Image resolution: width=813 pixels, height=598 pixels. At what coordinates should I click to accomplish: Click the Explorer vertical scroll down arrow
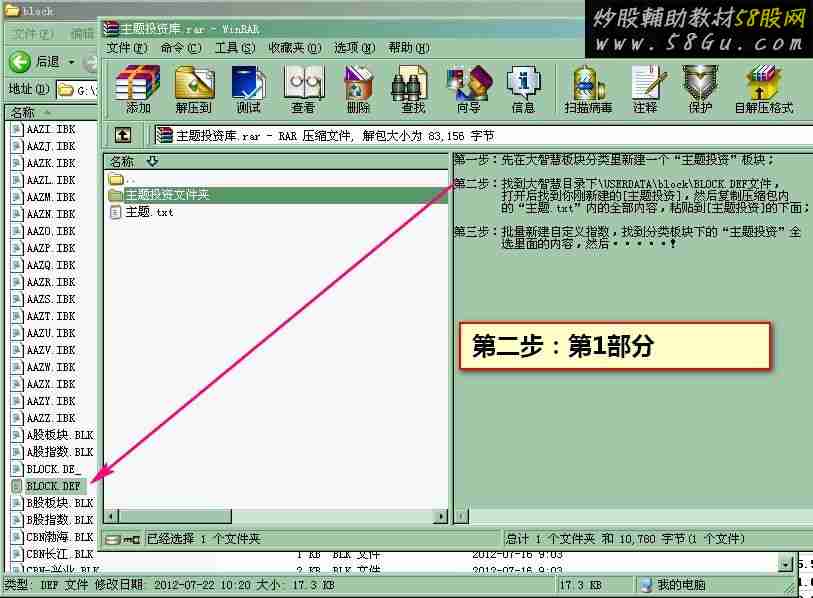point(786,564)
